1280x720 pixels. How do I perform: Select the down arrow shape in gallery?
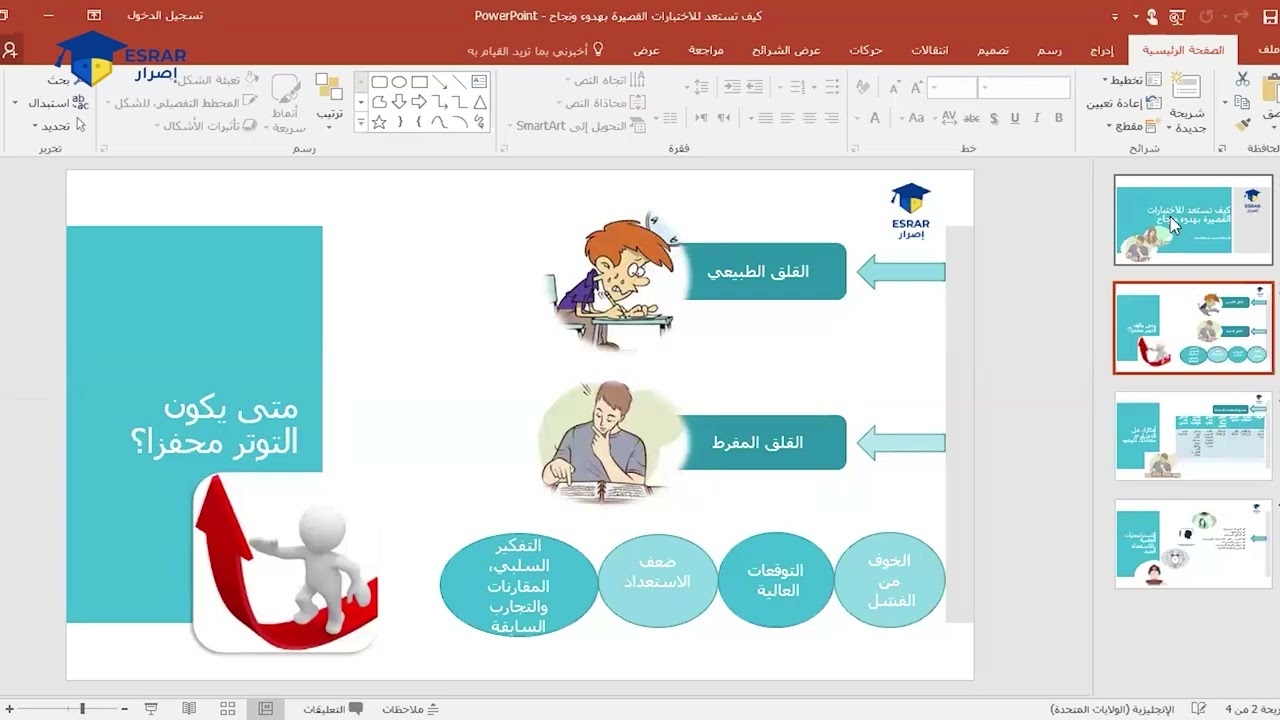pyautogui.click(x=399, y=102)
